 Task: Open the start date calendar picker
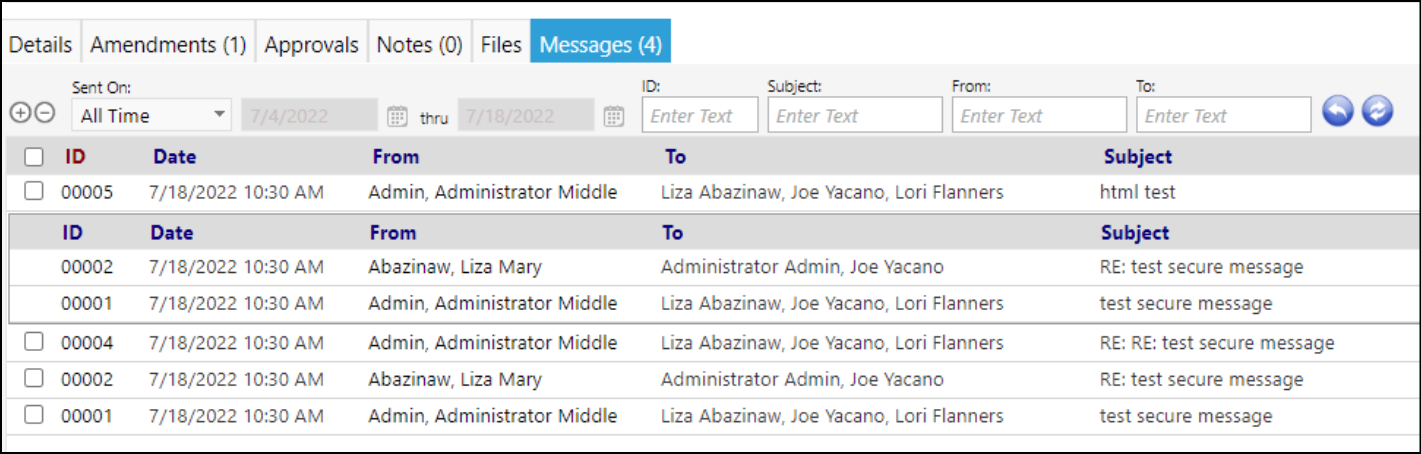397,116
